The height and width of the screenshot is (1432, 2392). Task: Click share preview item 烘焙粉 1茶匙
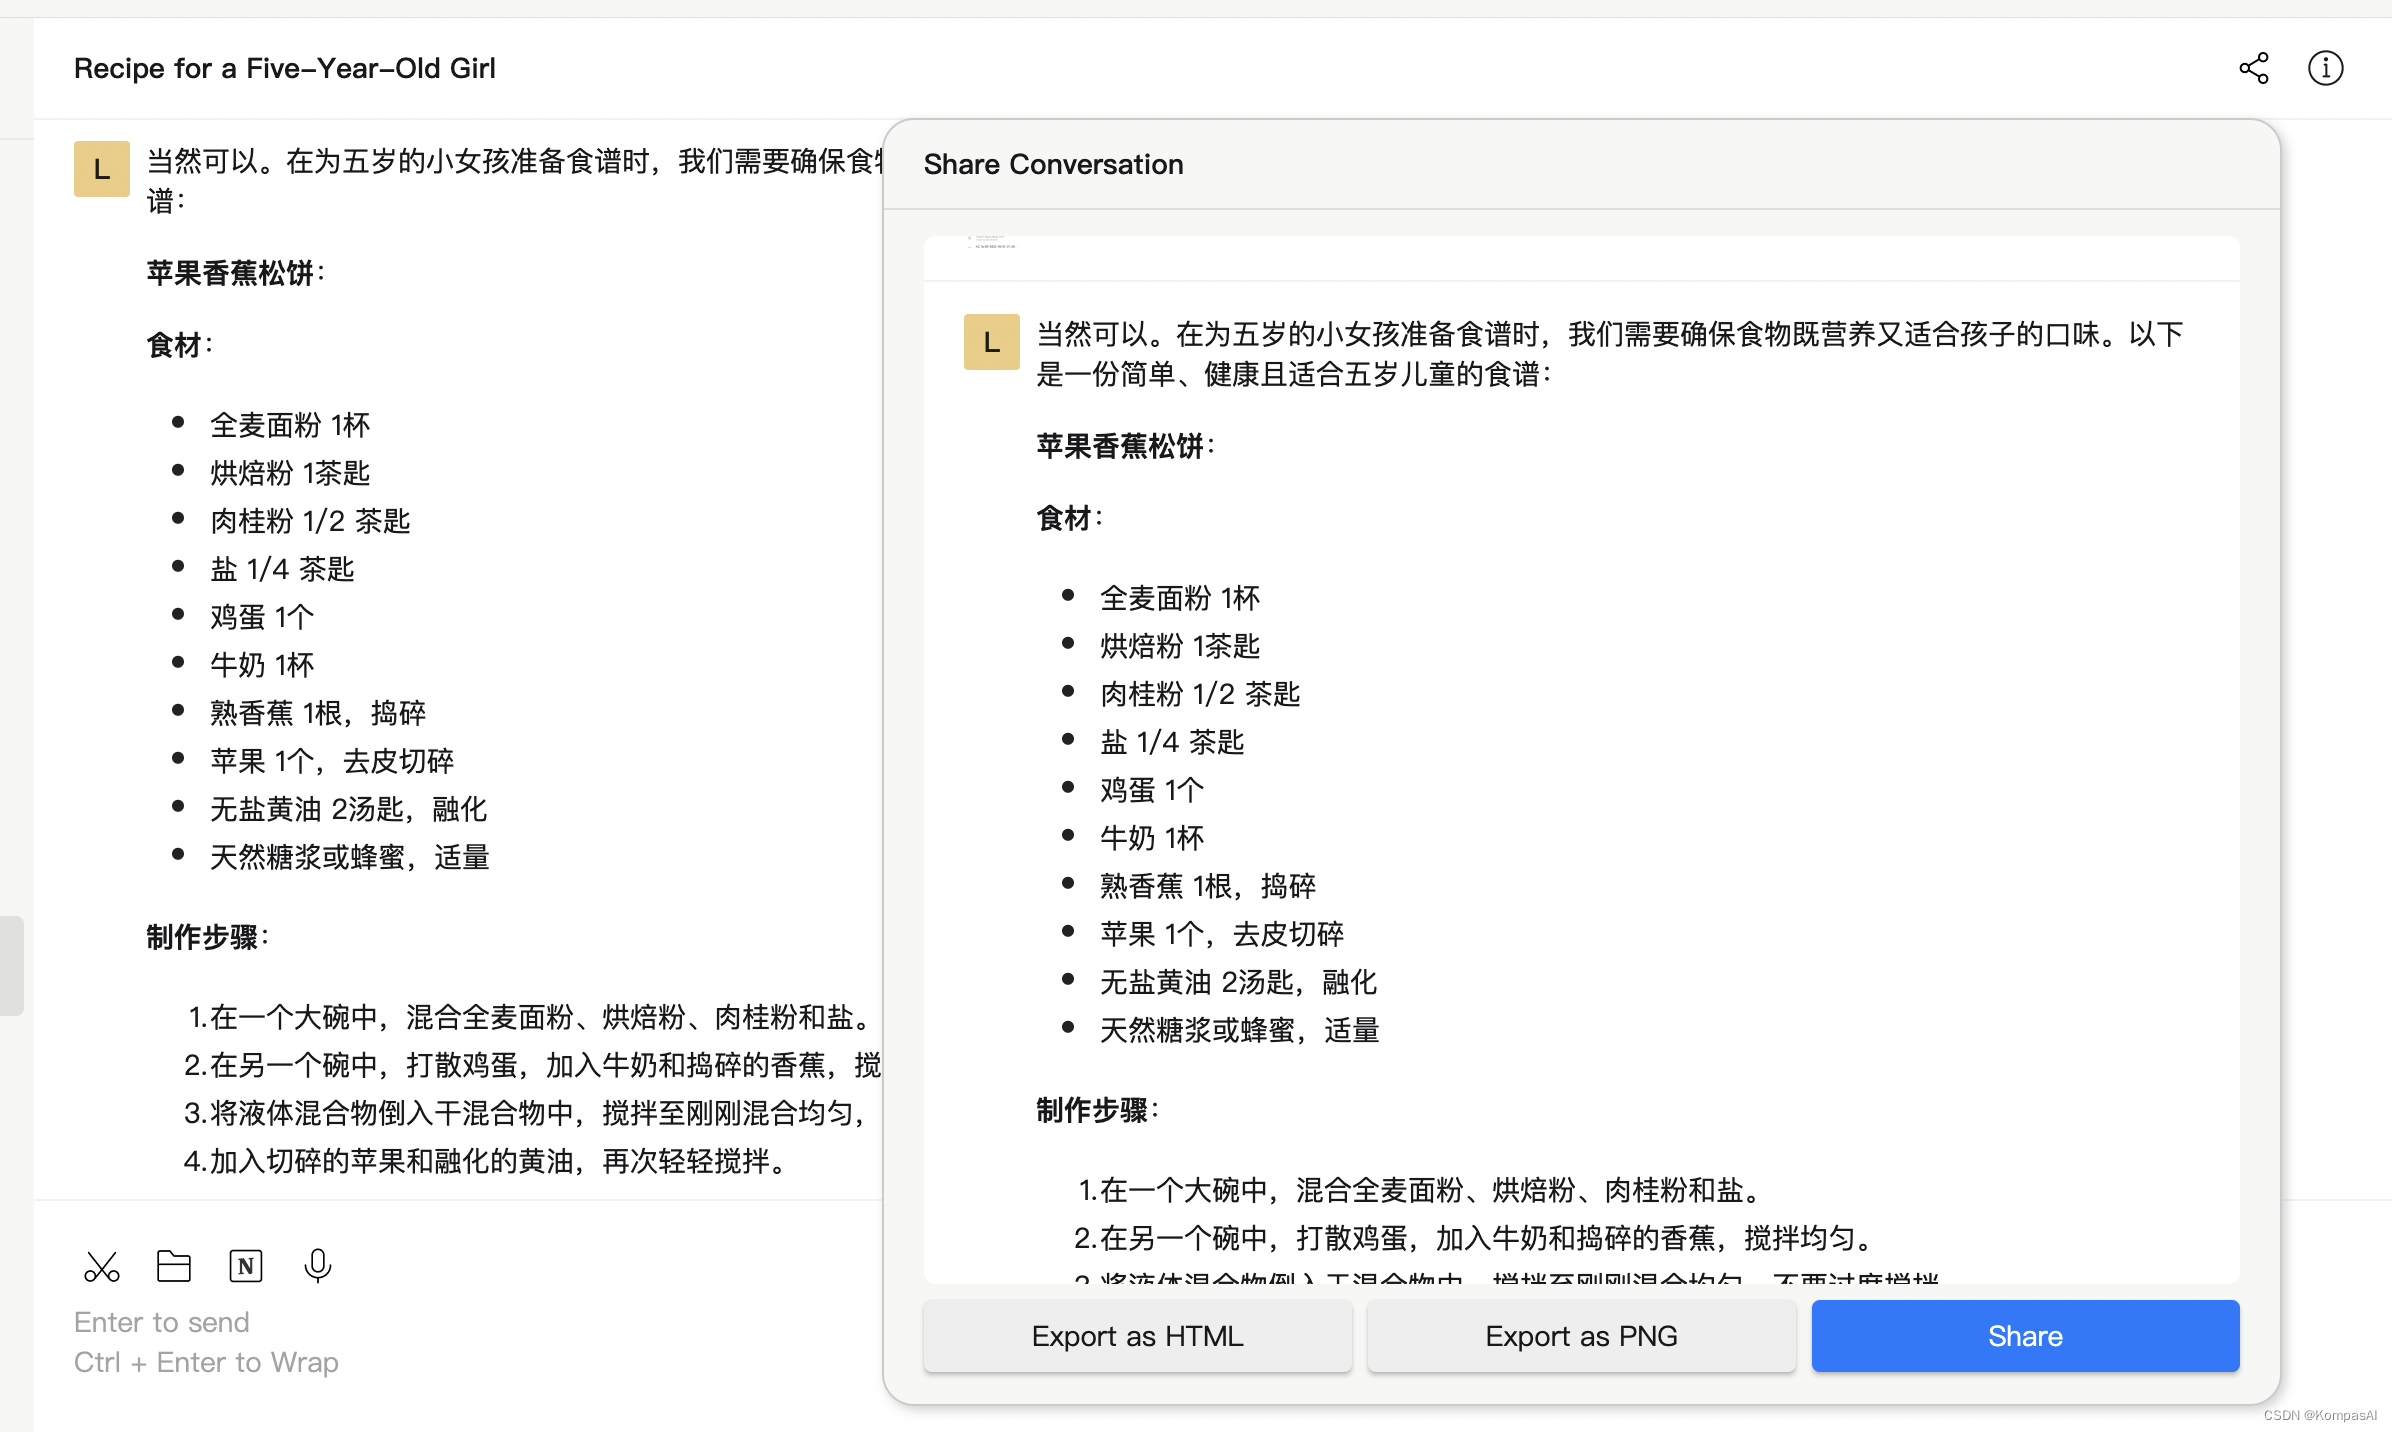click(1180, 646)
